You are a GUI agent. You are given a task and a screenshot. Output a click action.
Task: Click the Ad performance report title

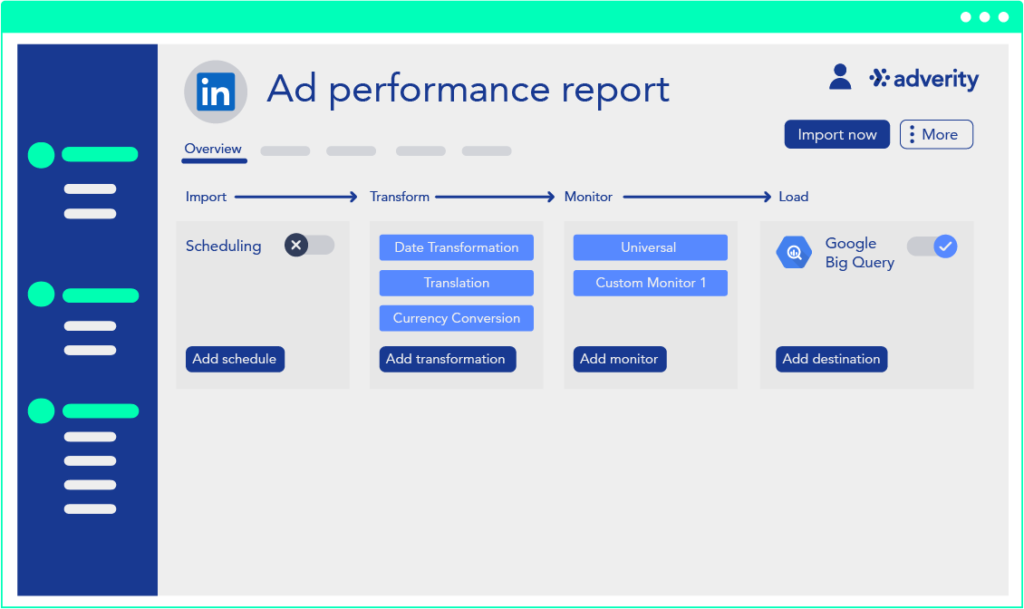[468, 89]
